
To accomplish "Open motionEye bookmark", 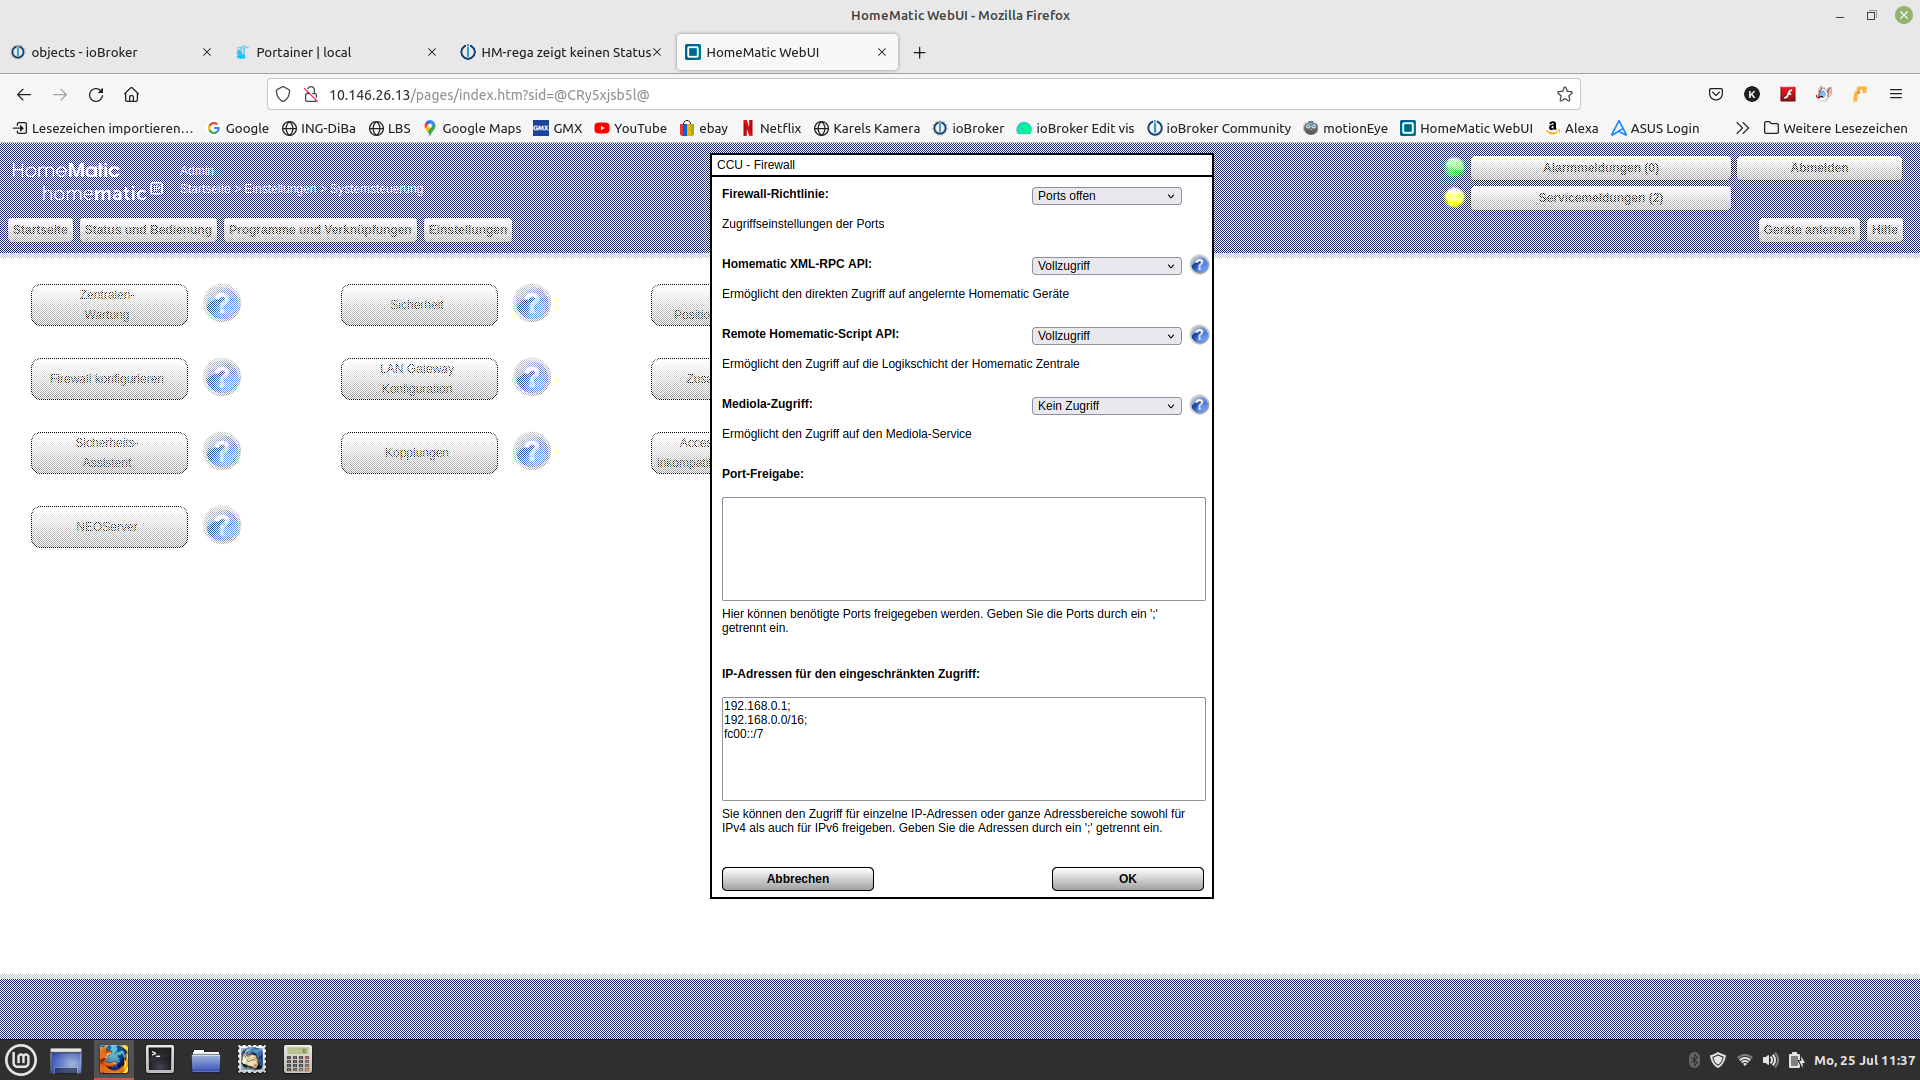I will 1345,128.
